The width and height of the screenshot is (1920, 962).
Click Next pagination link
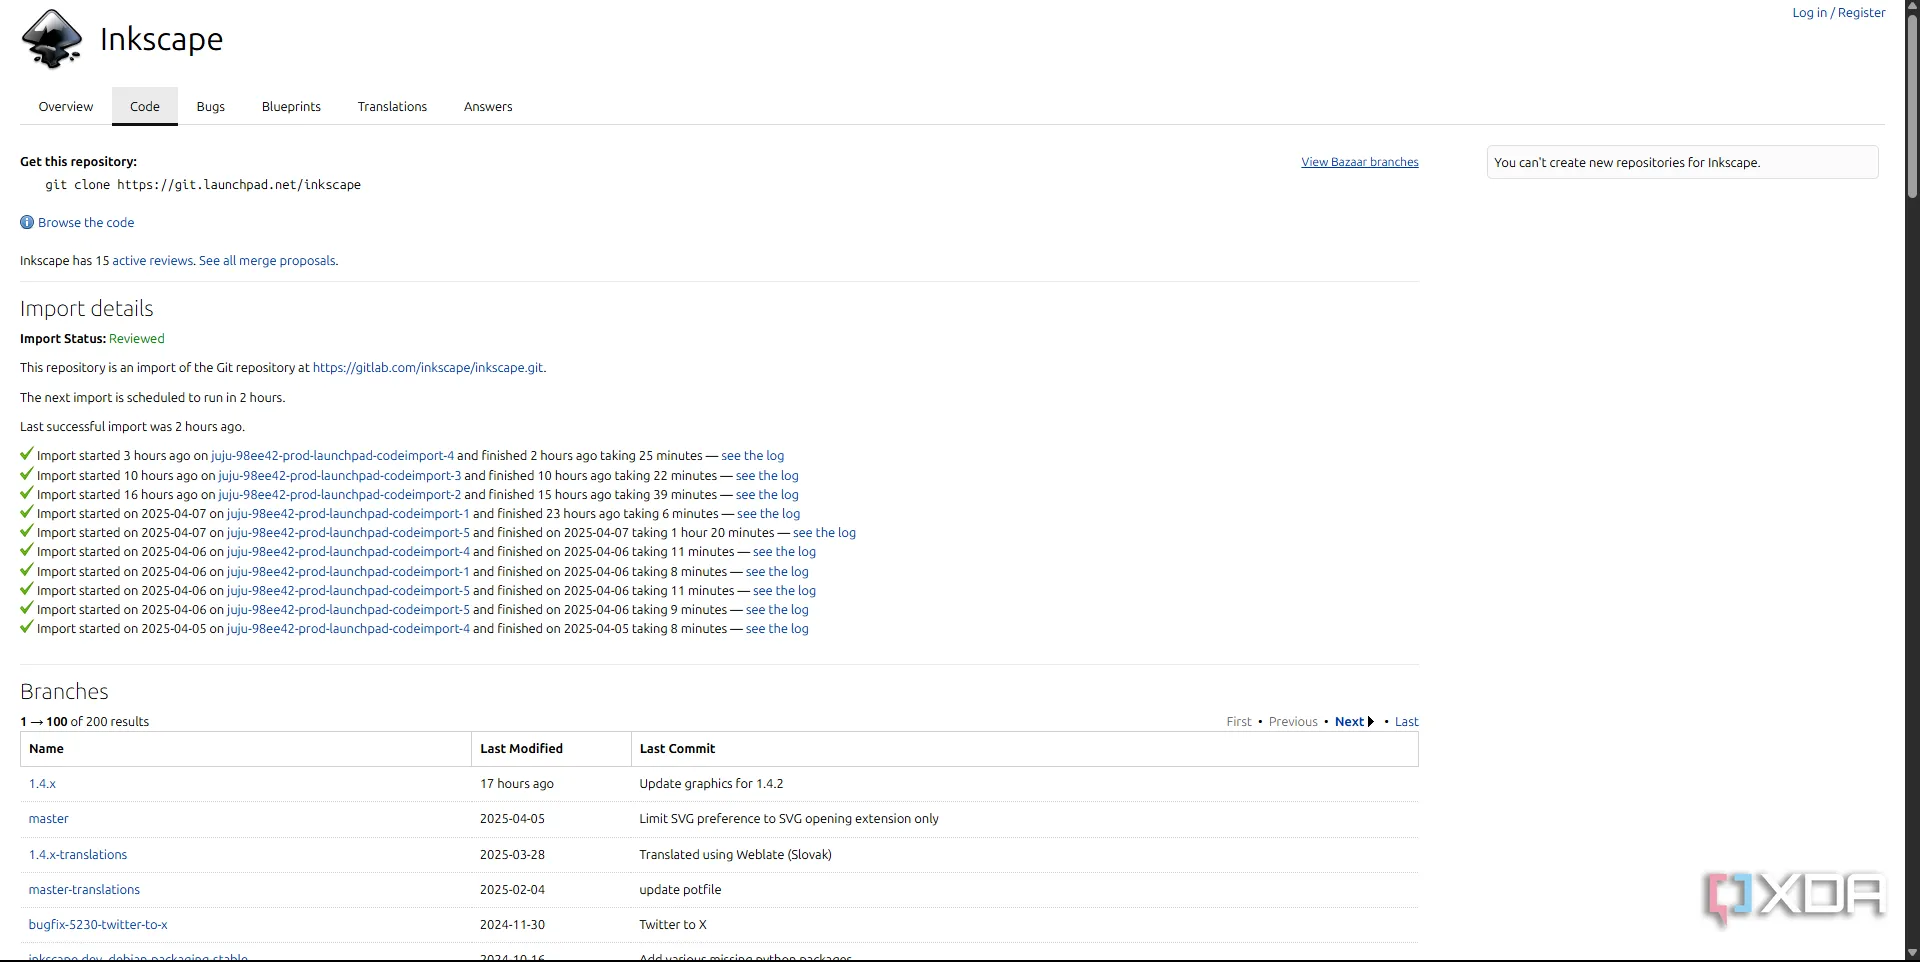click(1349, 722)
